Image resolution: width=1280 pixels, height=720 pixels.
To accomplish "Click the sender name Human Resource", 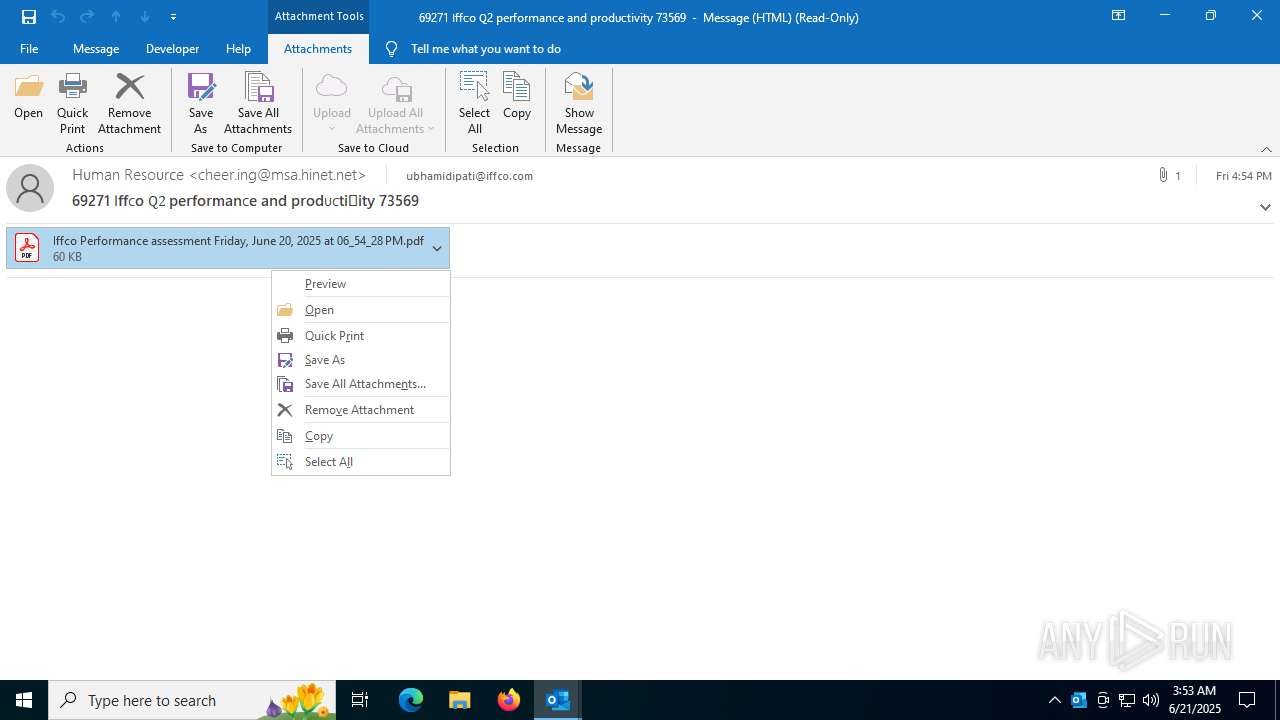I will (128, 175).
